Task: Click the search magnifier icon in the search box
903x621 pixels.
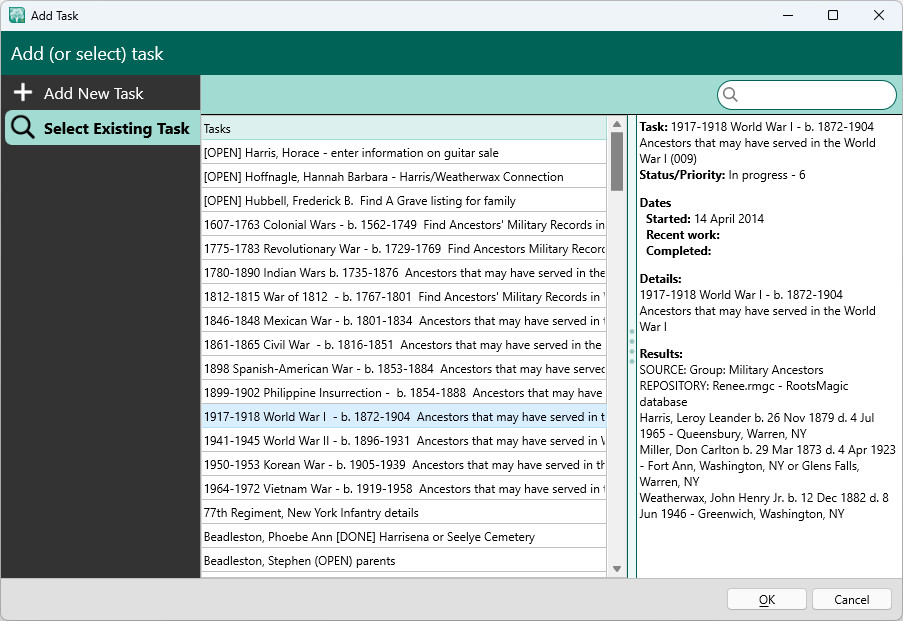Action: (x=730, y=94)
